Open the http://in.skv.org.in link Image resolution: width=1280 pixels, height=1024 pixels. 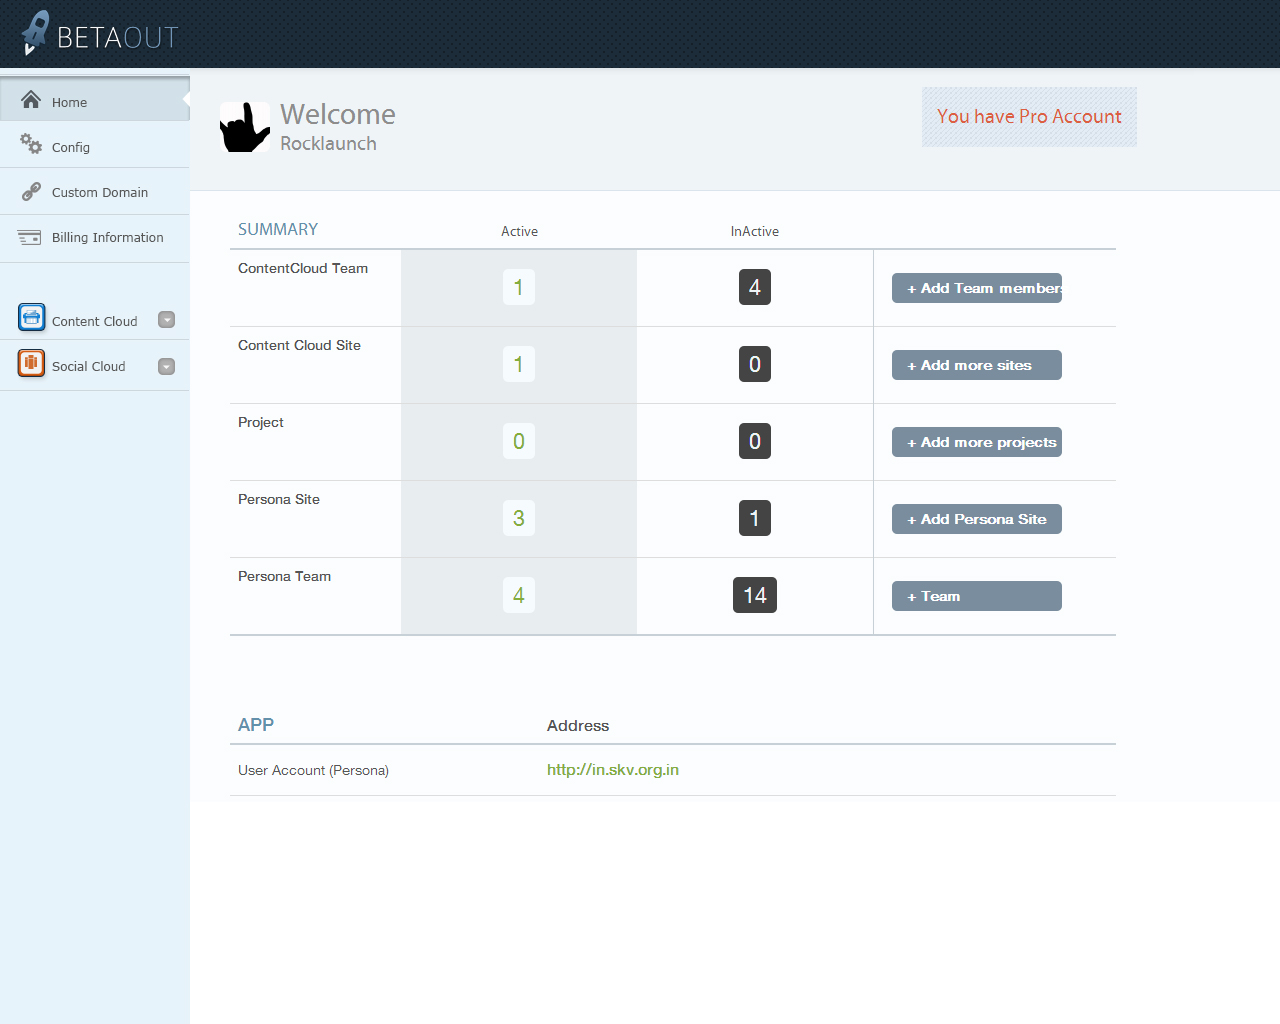coord(613,770)
